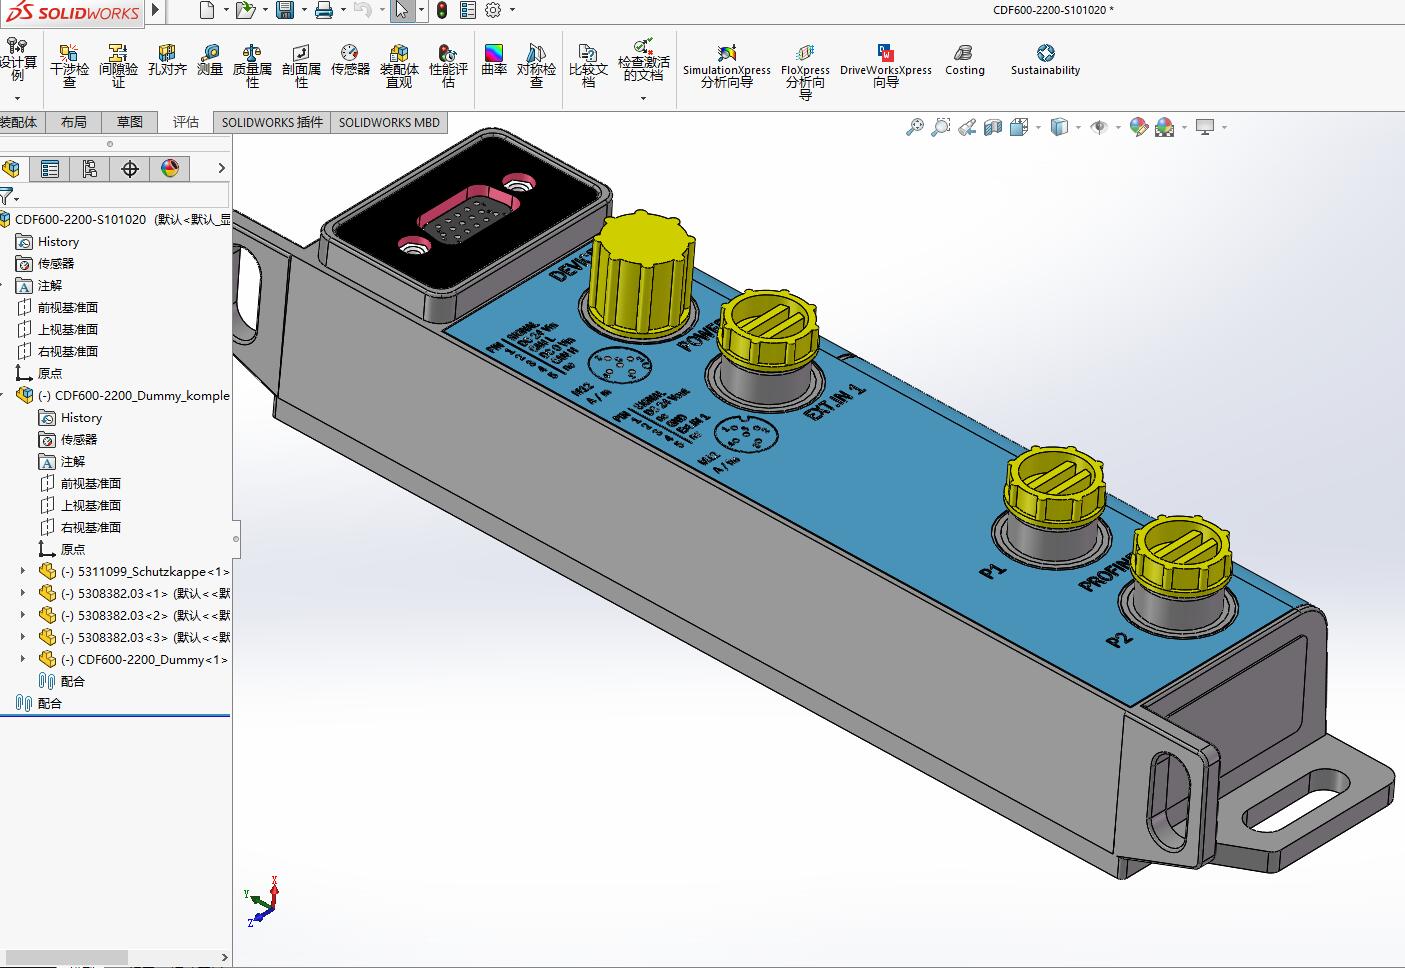Viewport: 1405px width, 968px height.
Task: Save the document with the floppy icon
Action: (285, 10)
